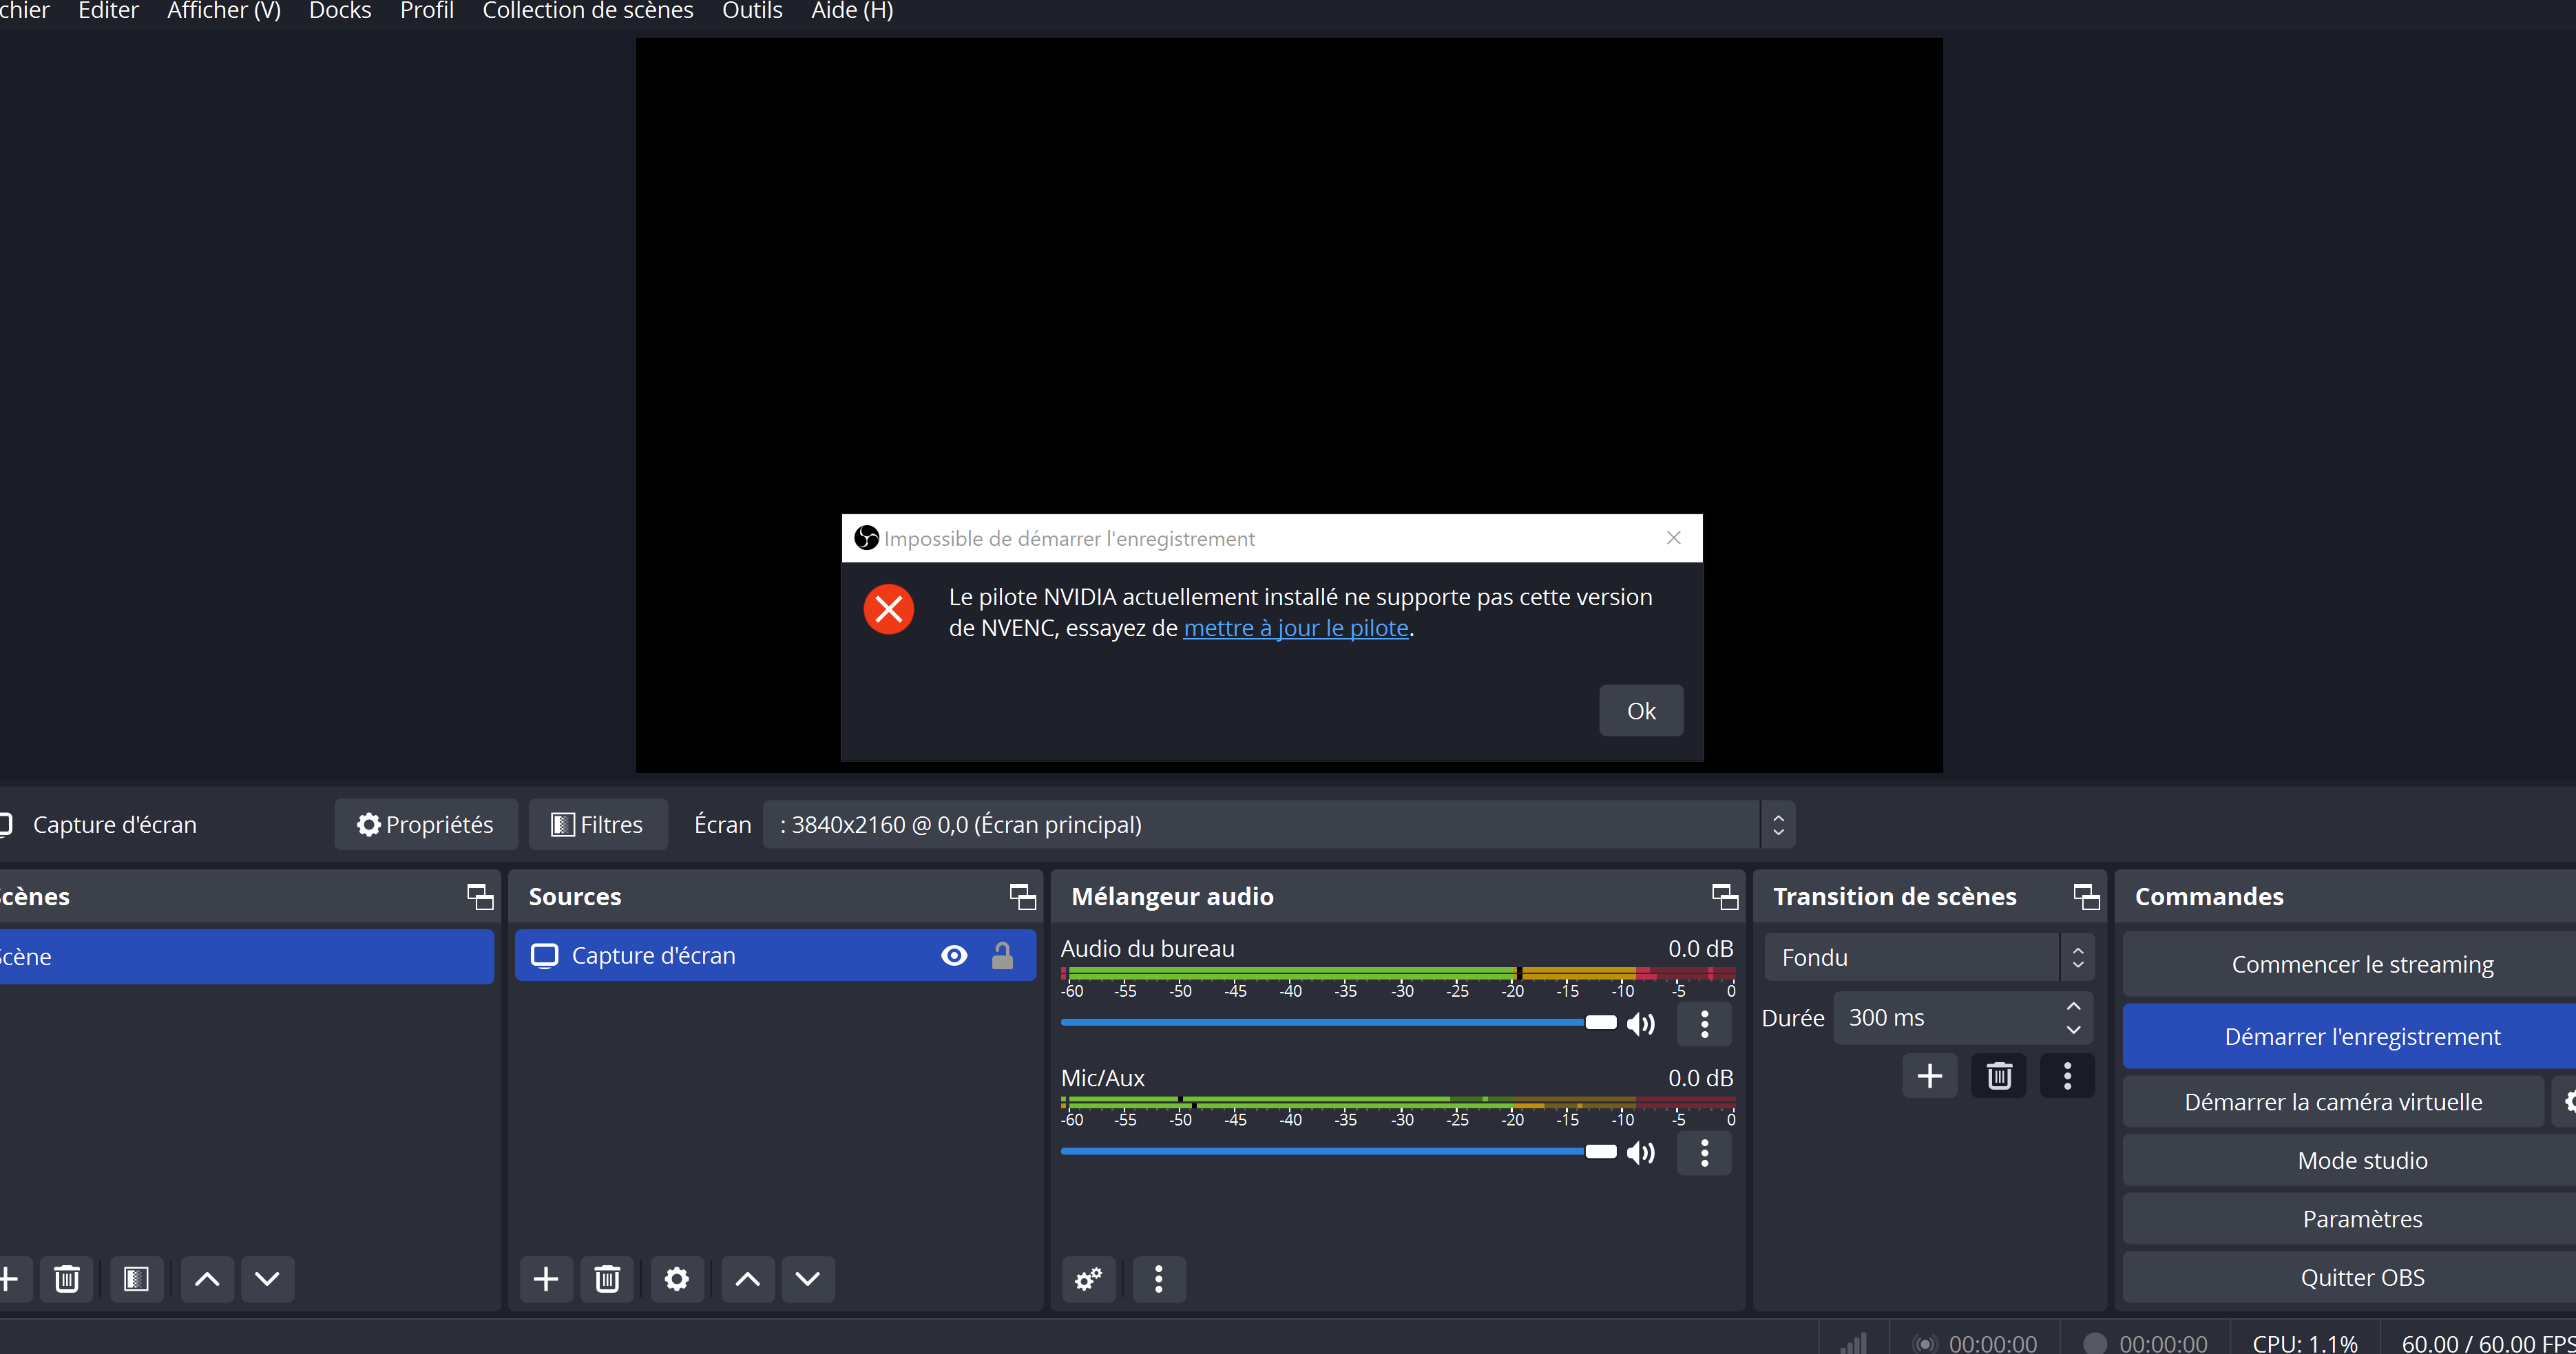This screenshot has height=1354, width=2576.
Task: Click the audio mixer kebab menu icon
Action: pyautogui.click(x=1158, y=1278)
